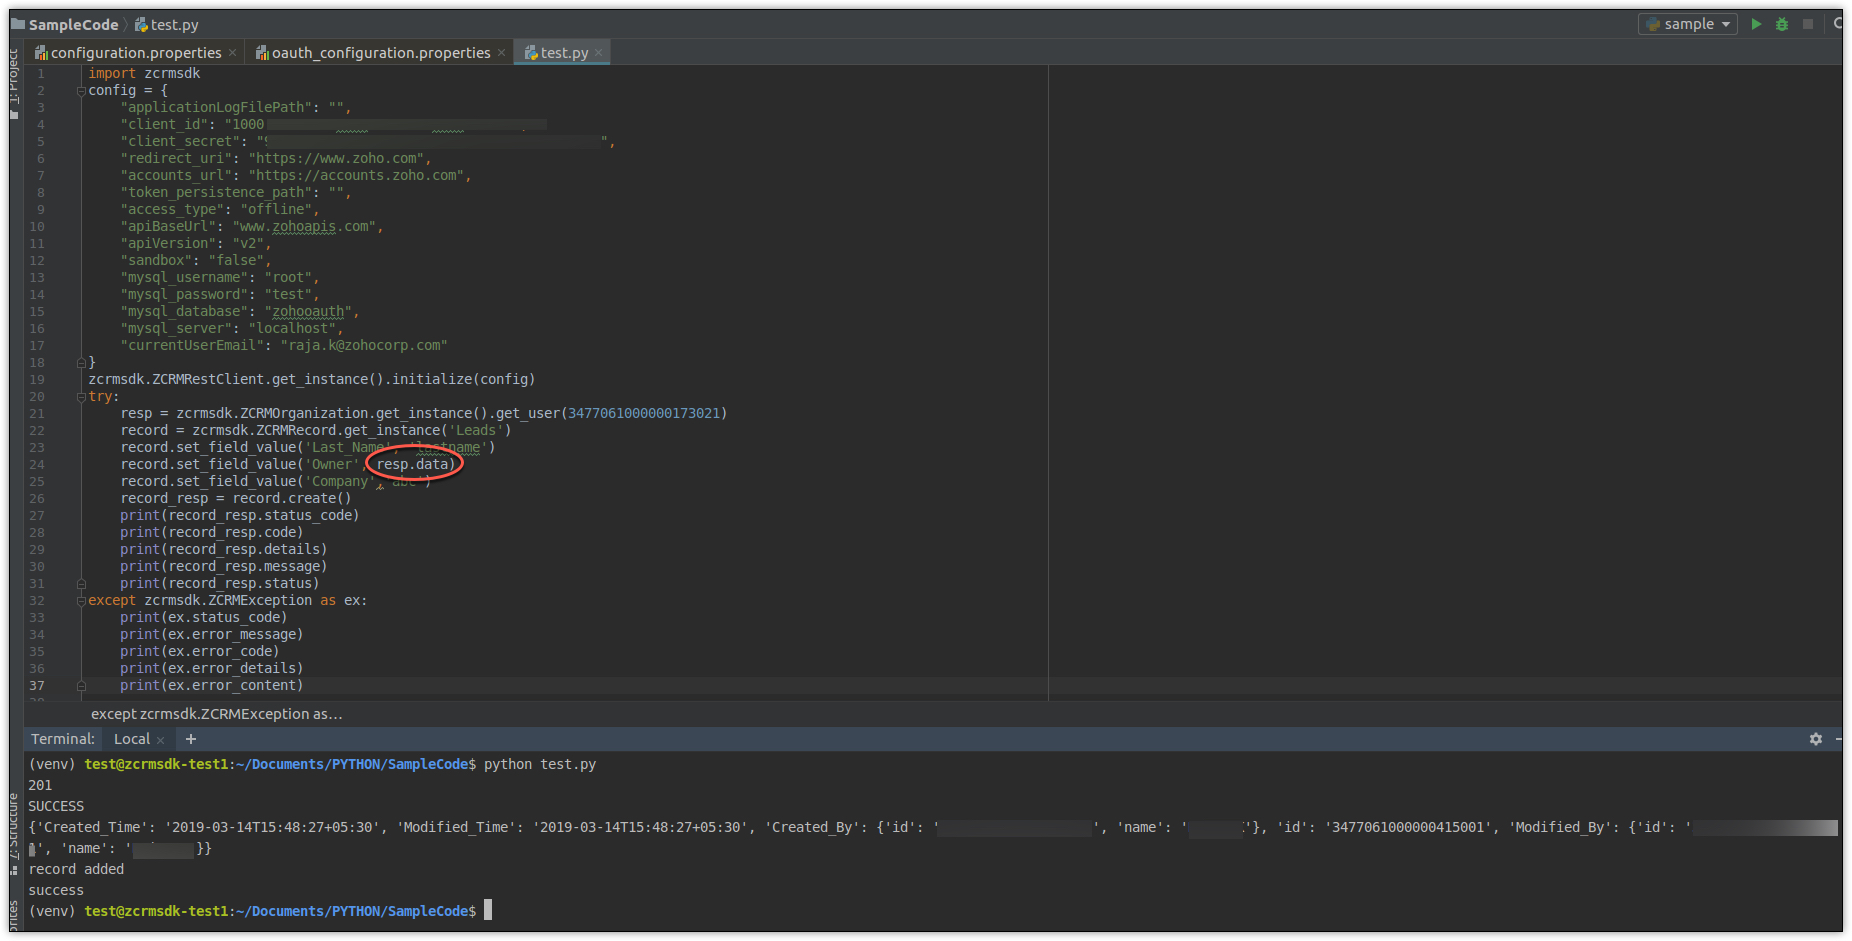Click the terminal prompt cursor at bottom
This screenshot has height=941, width=1852.
[x=488, y=911]
